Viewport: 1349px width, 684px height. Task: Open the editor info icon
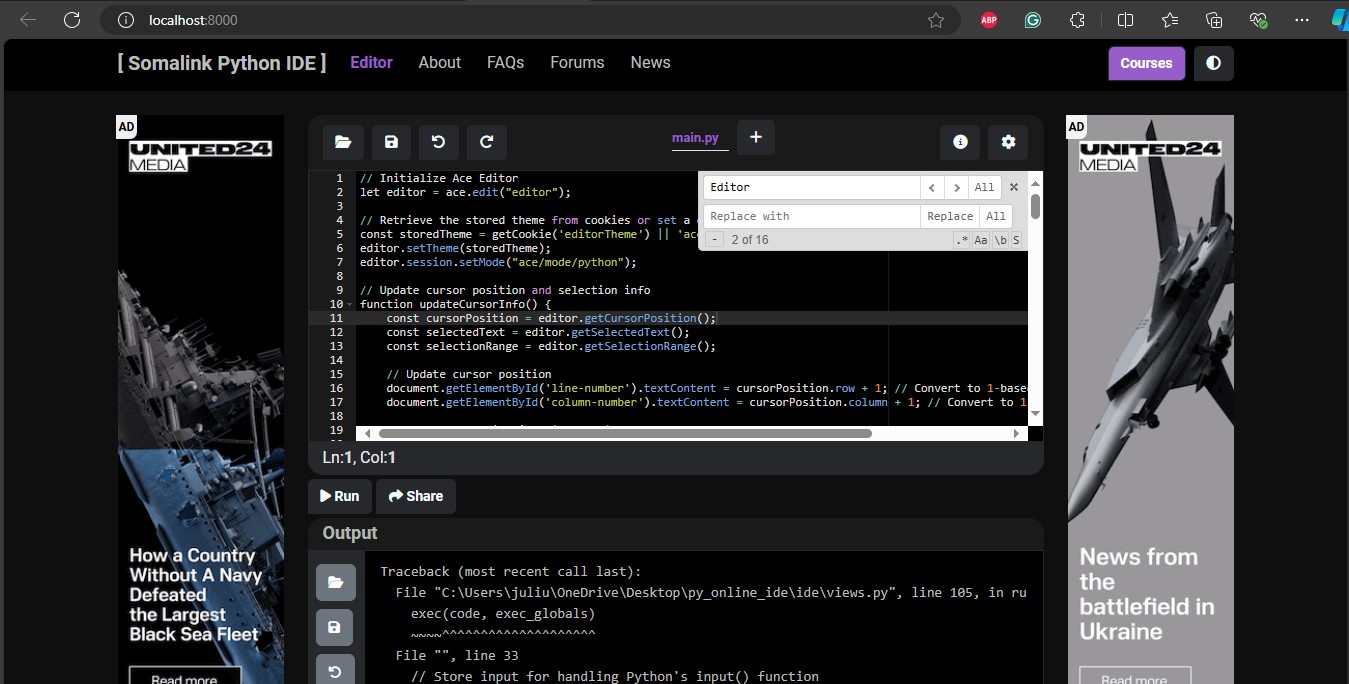960,142
